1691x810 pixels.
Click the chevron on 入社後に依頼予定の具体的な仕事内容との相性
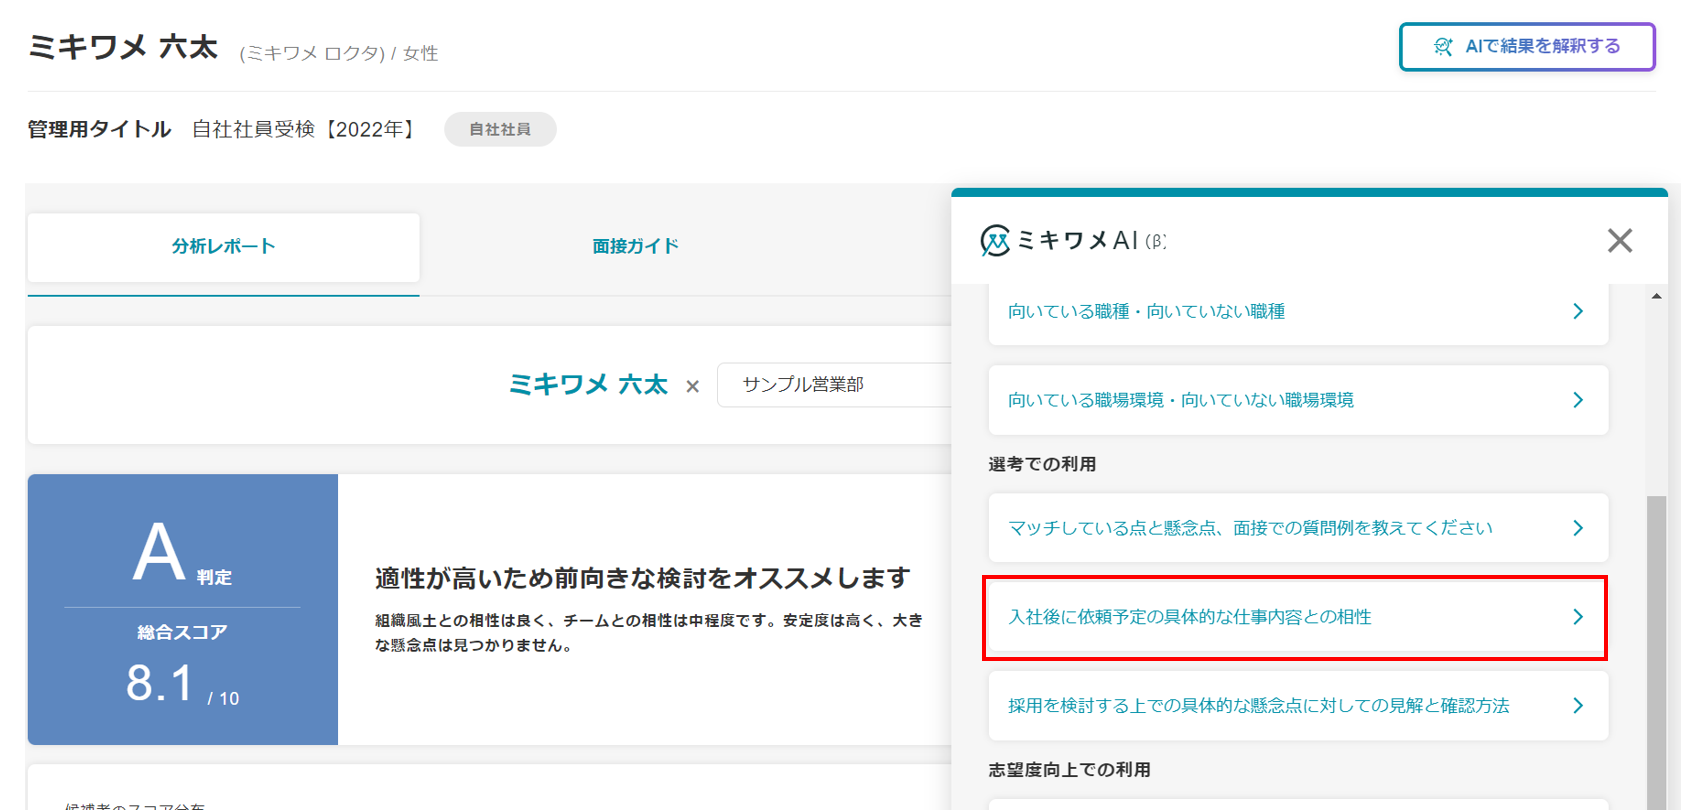pos(1578,617)
